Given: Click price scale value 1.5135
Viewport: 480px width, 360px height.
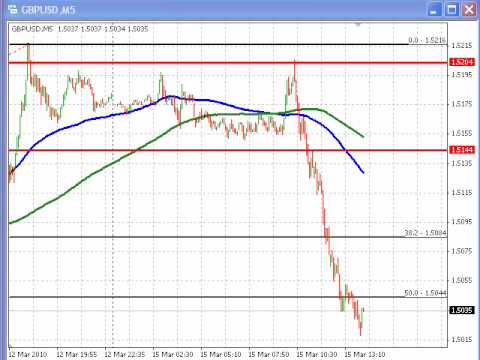Looking at the screenshot, I should point(462,163).
